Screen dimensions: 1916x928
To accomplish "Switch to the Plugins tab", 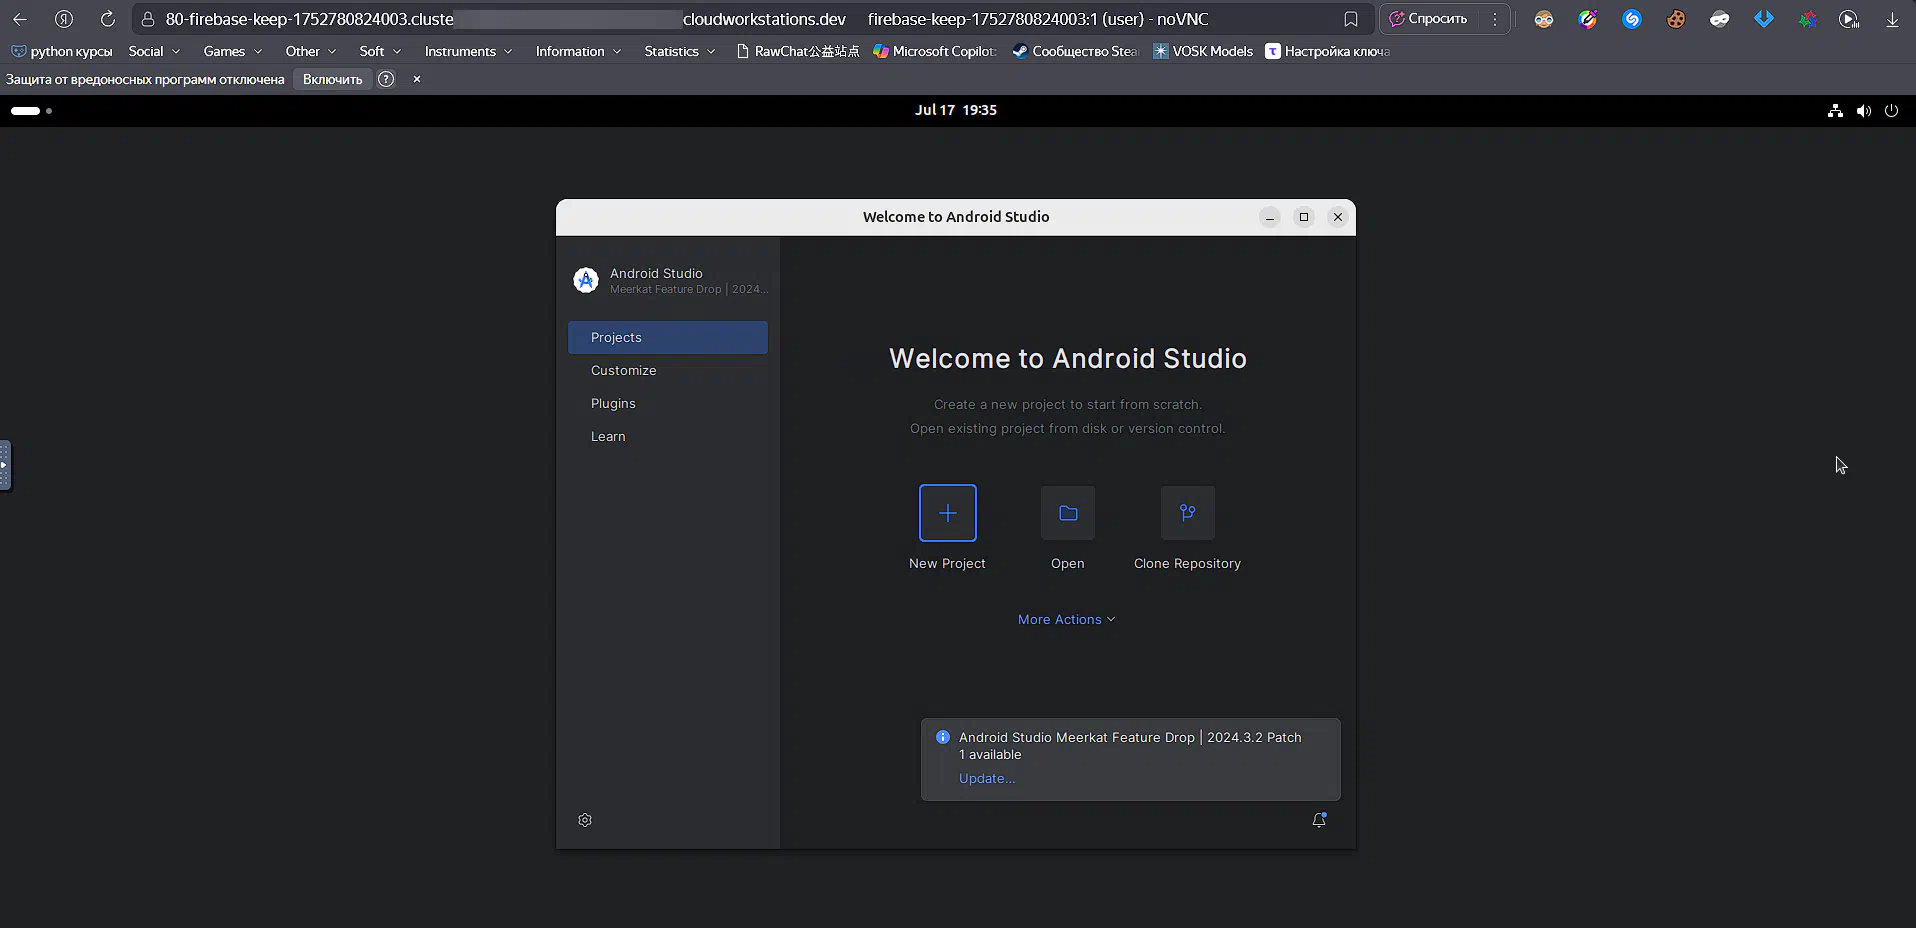I will coord(668,403).
